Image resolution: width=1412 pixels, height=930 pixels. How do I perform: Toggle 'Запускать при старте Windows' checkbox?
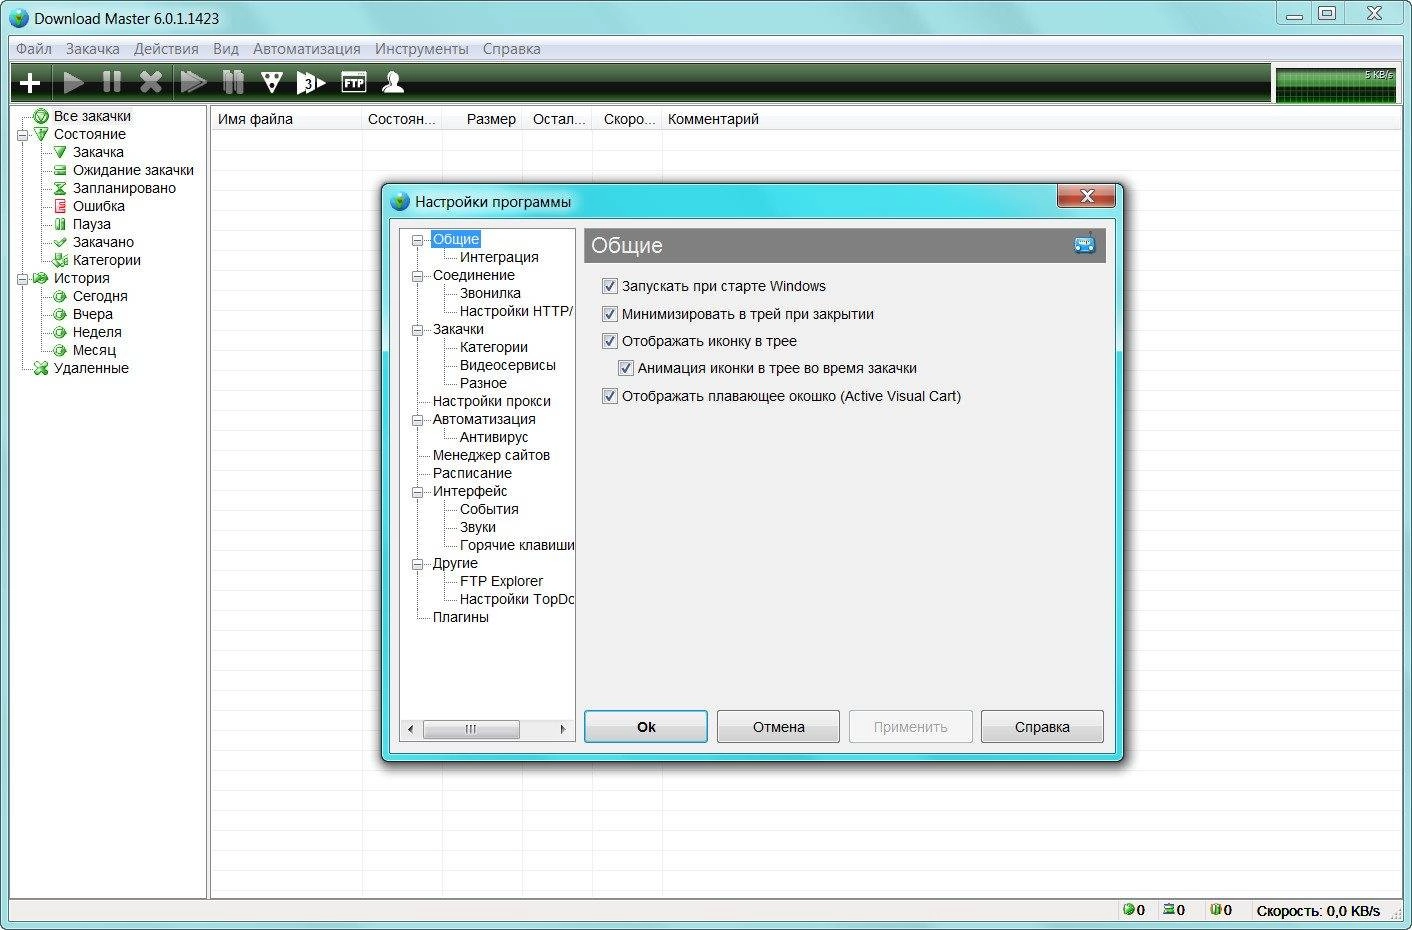[x=610, y=286]
